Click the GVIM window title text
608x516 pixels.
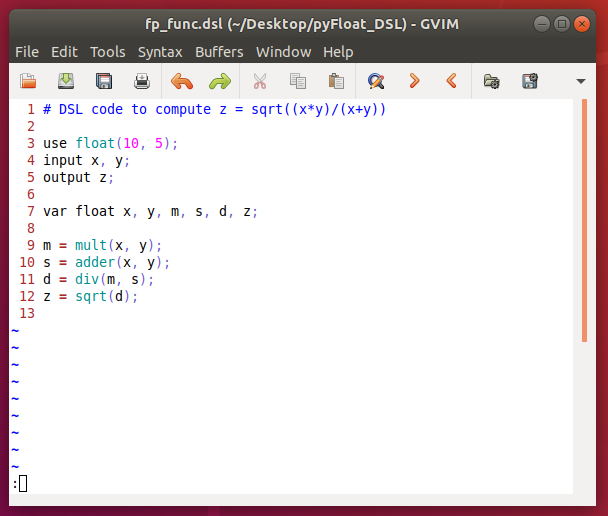click(x=302, y=24)
